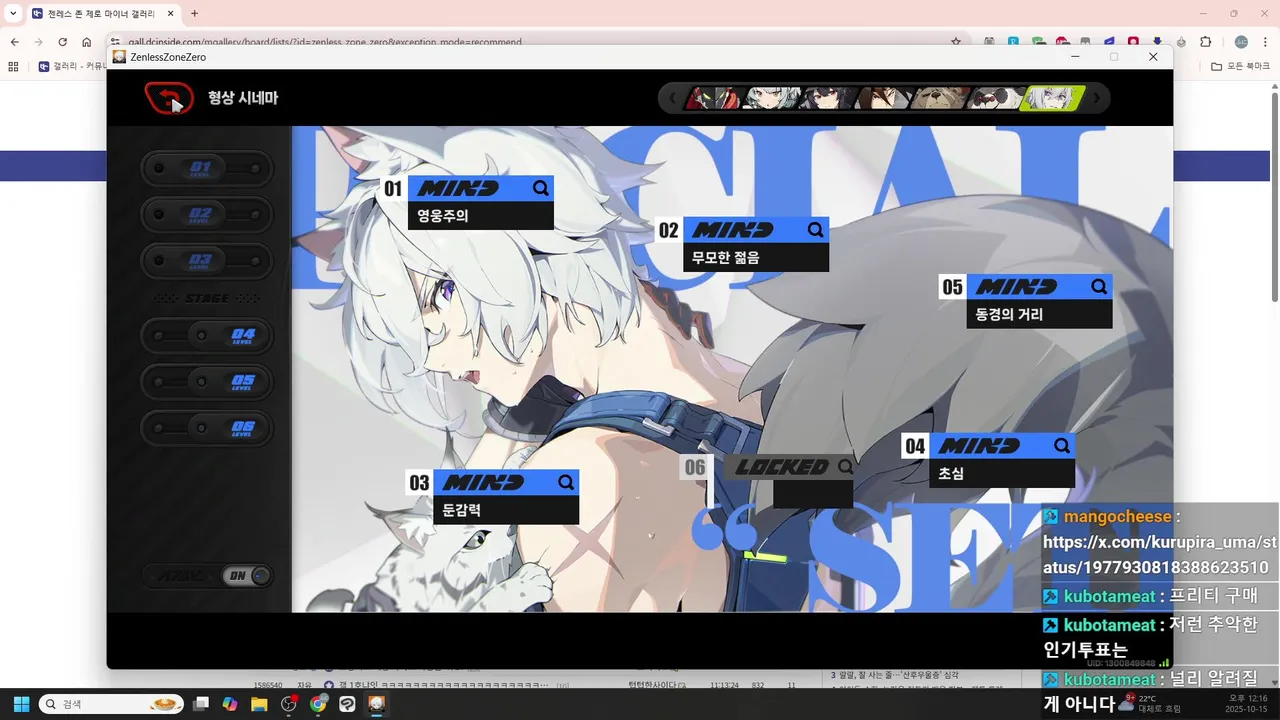1280x720 pixels.
Task: Open the 영웅주의 mind label
Action: tap(481, 216)
